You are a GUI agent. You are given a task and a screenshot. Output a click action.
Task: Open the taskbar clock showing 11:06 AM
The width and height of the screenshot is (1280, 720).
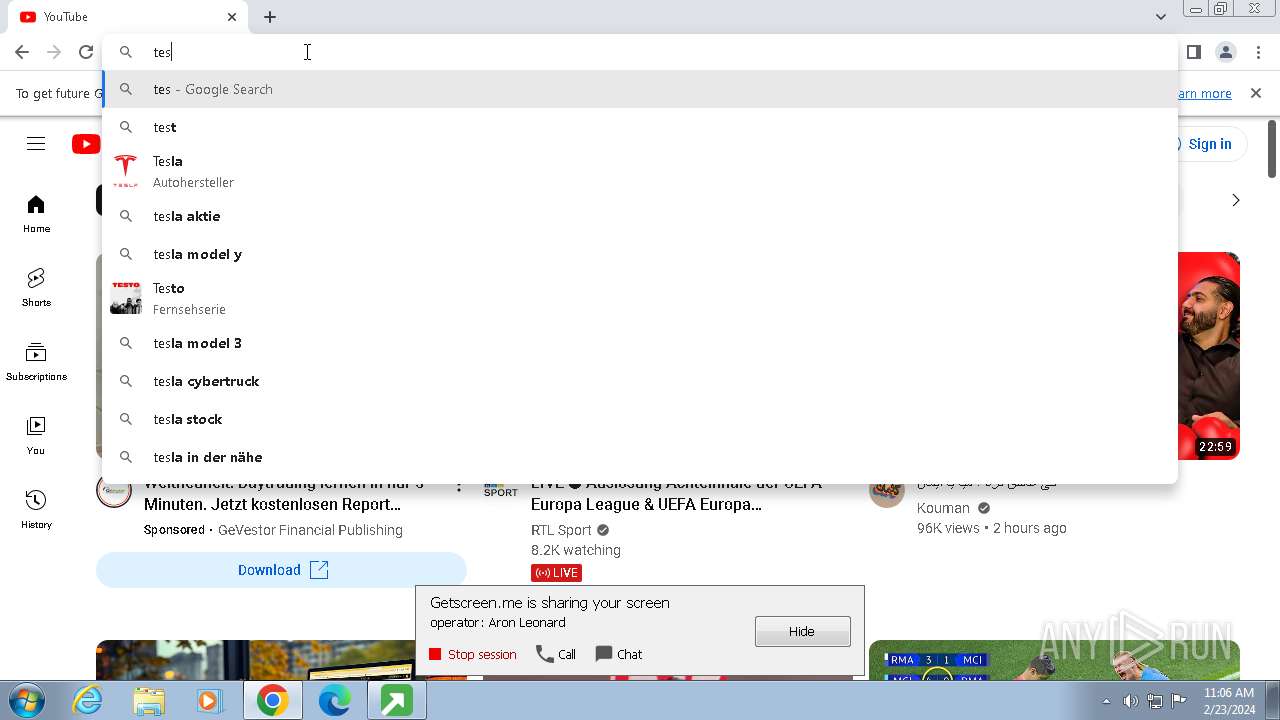click(1229, 700)
